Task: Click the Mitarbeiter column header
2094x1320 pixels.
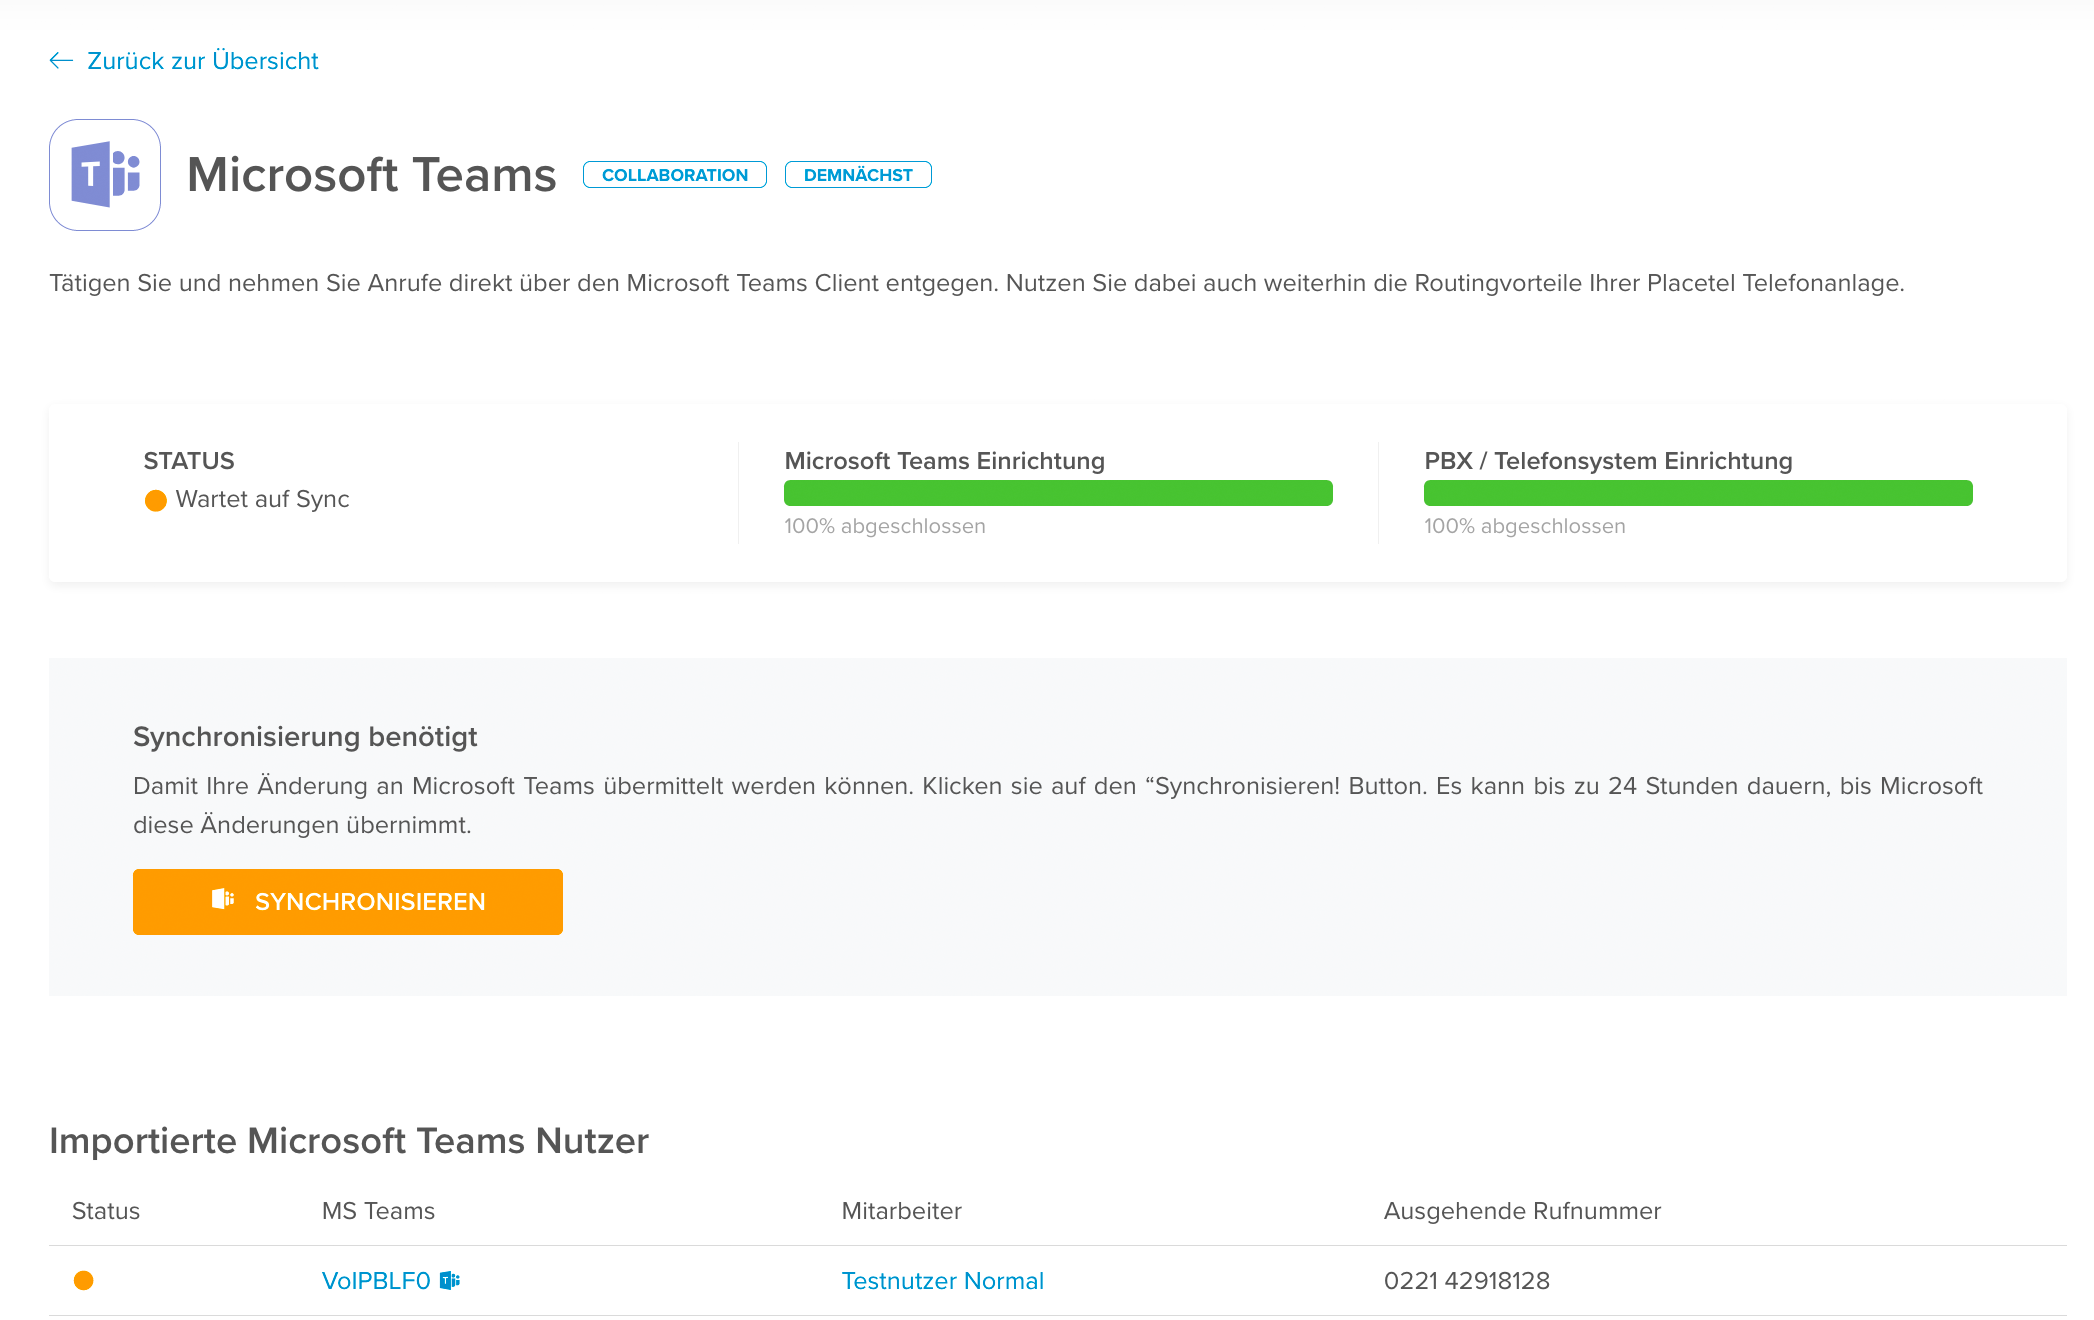Action: pos(901,1211)
